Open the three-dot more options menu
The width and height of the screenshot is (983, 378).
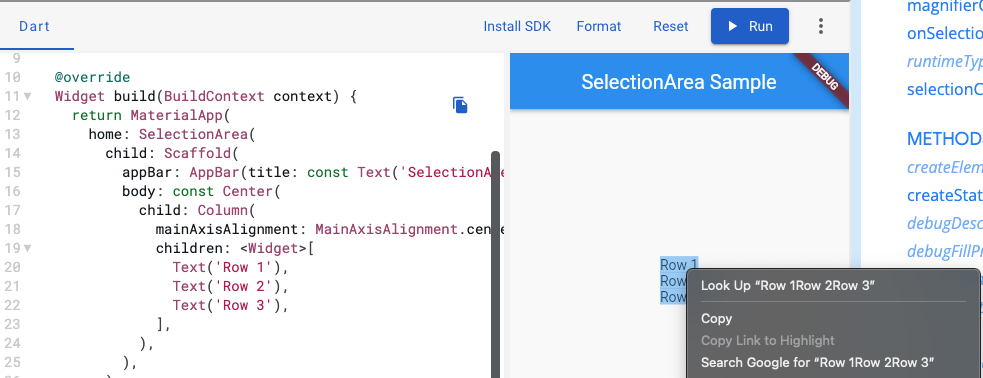click(x=821, y=26)
